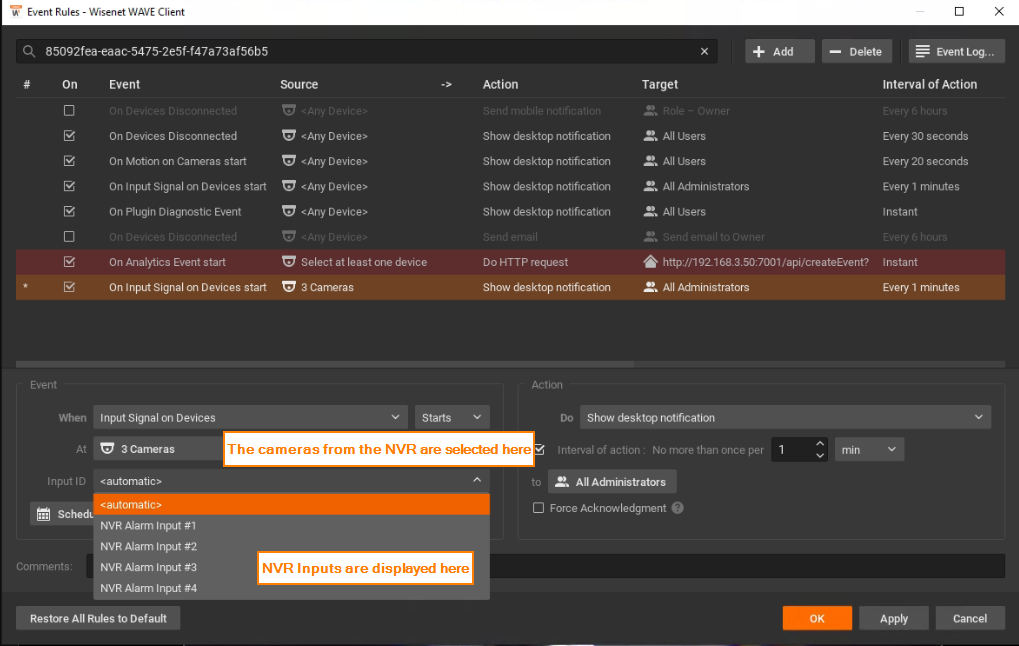Click users icon in Every 20 seconds row
This screenshot has width=1019, height=646.
650,161
